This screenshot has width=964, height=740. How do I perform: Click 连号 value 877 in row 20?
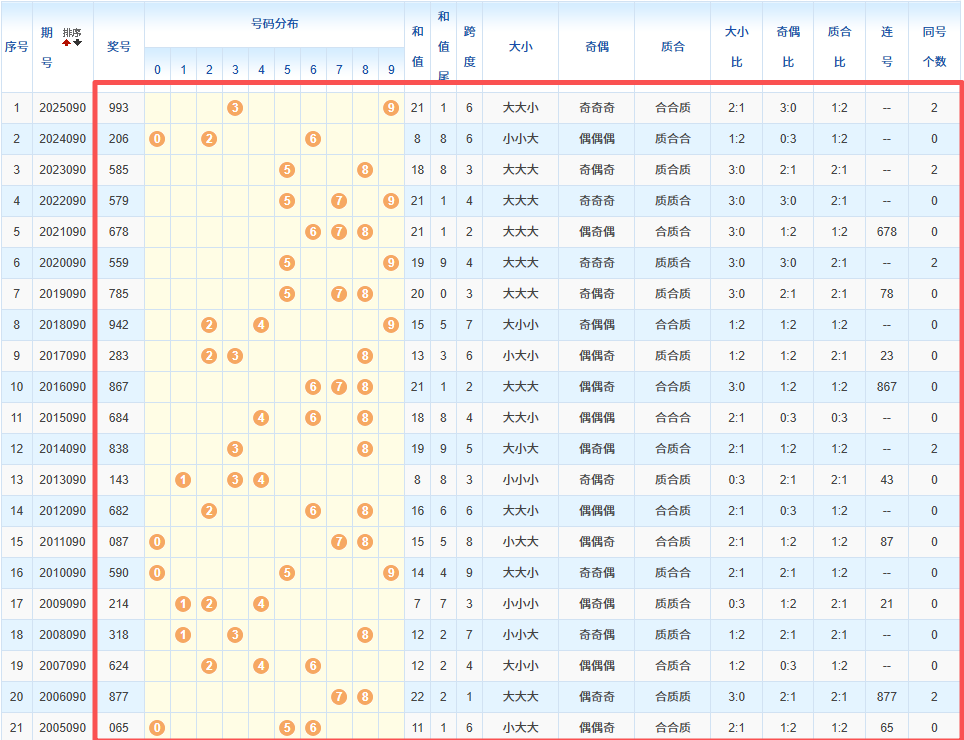[886, 696]
